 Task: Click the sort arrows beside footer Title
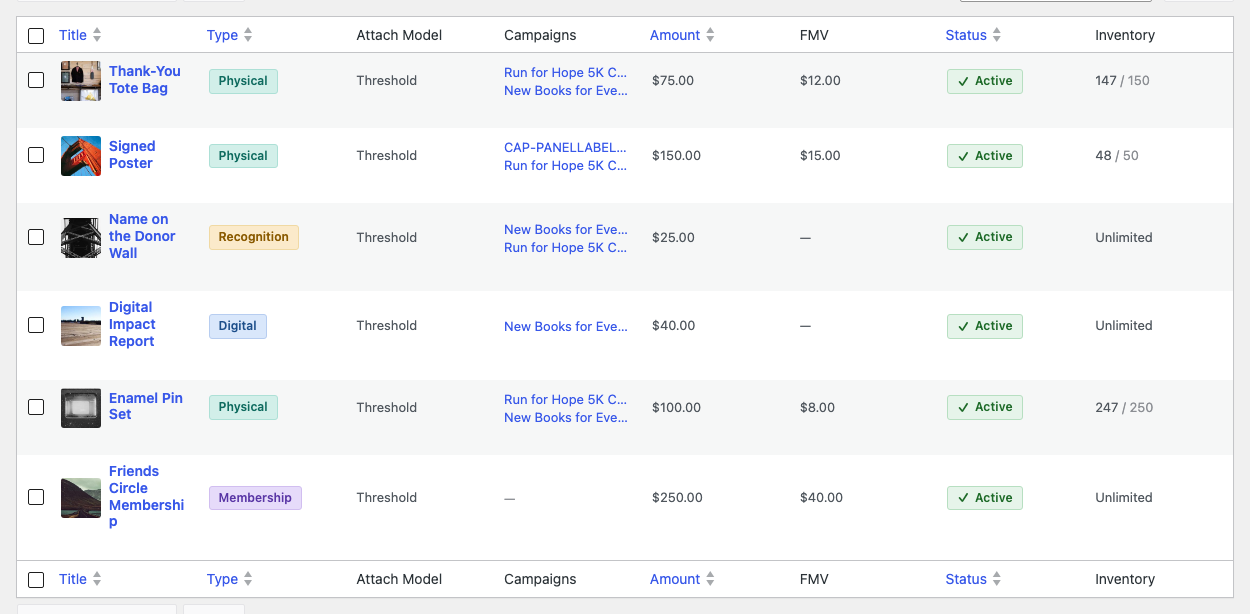click(97, 579)
